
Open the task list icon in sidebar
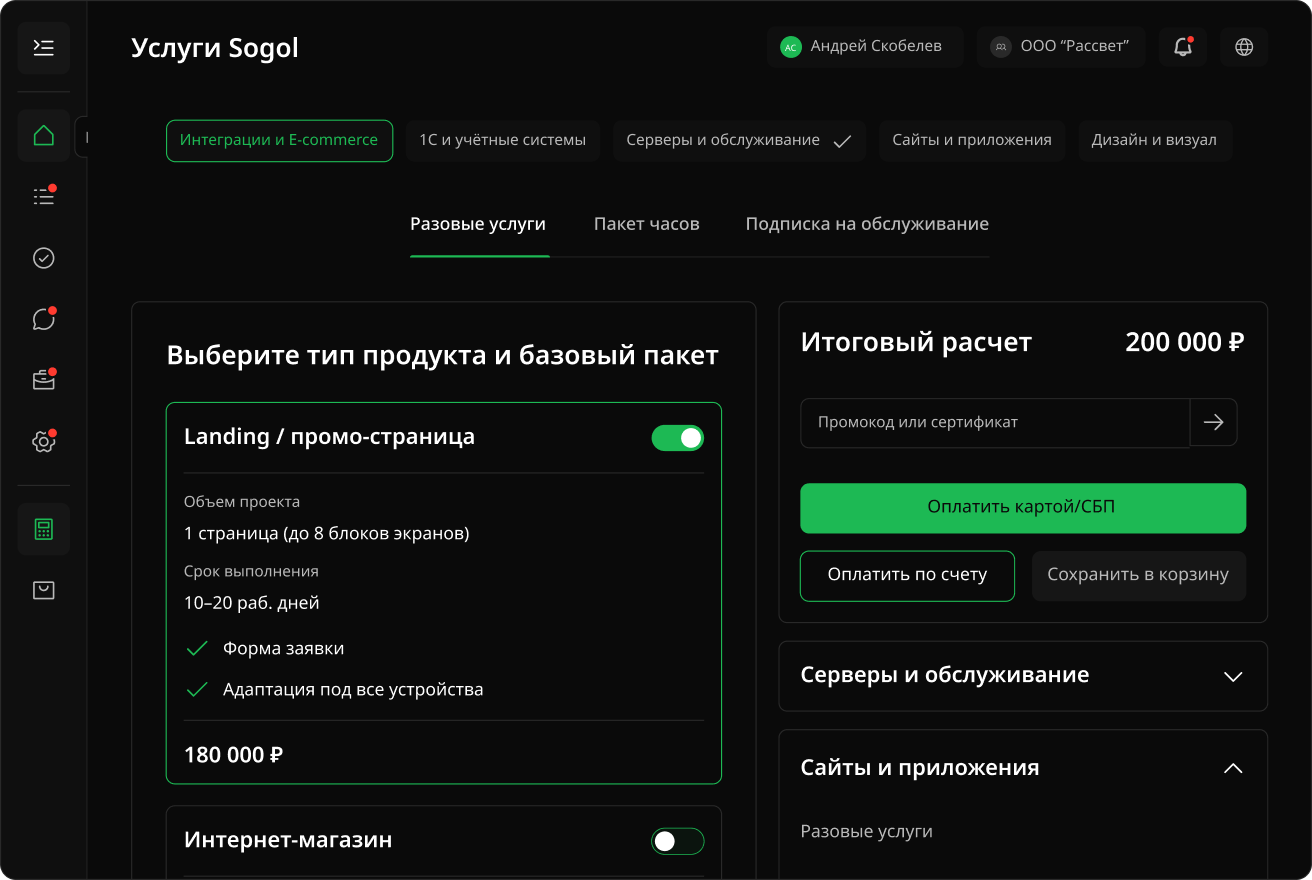[x=44, y=197]
